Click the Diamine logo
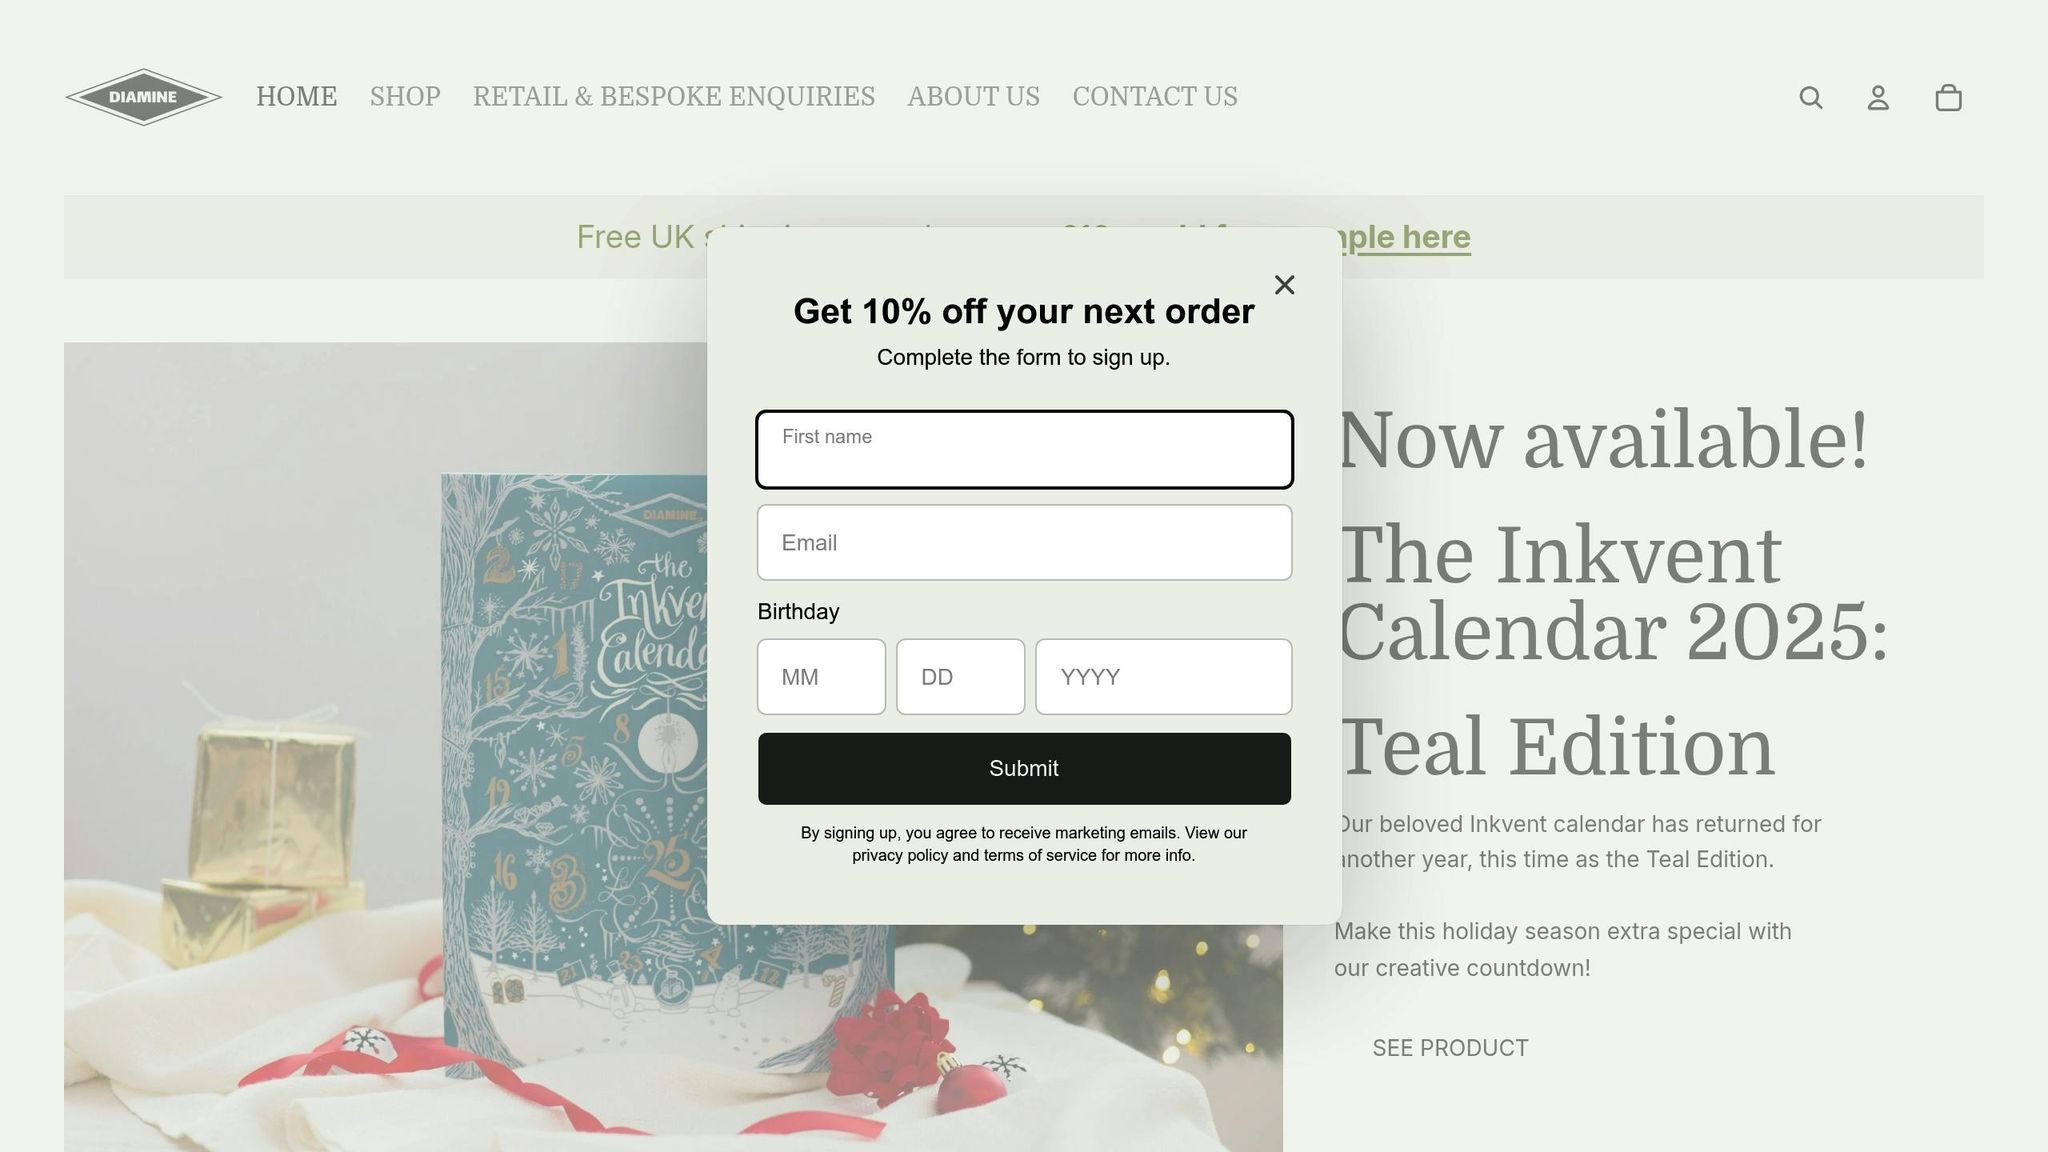Image resolution: width=2048 pixels, height=1152 pixels. click(x=143, y=97)
